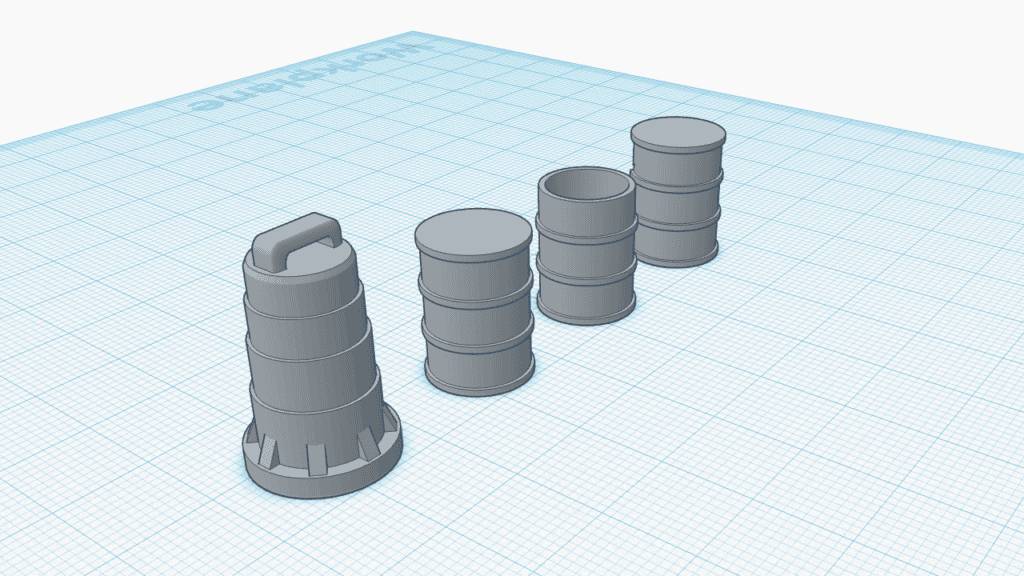Select the closed-lid barrel nearest the tapered barrel

475,302
